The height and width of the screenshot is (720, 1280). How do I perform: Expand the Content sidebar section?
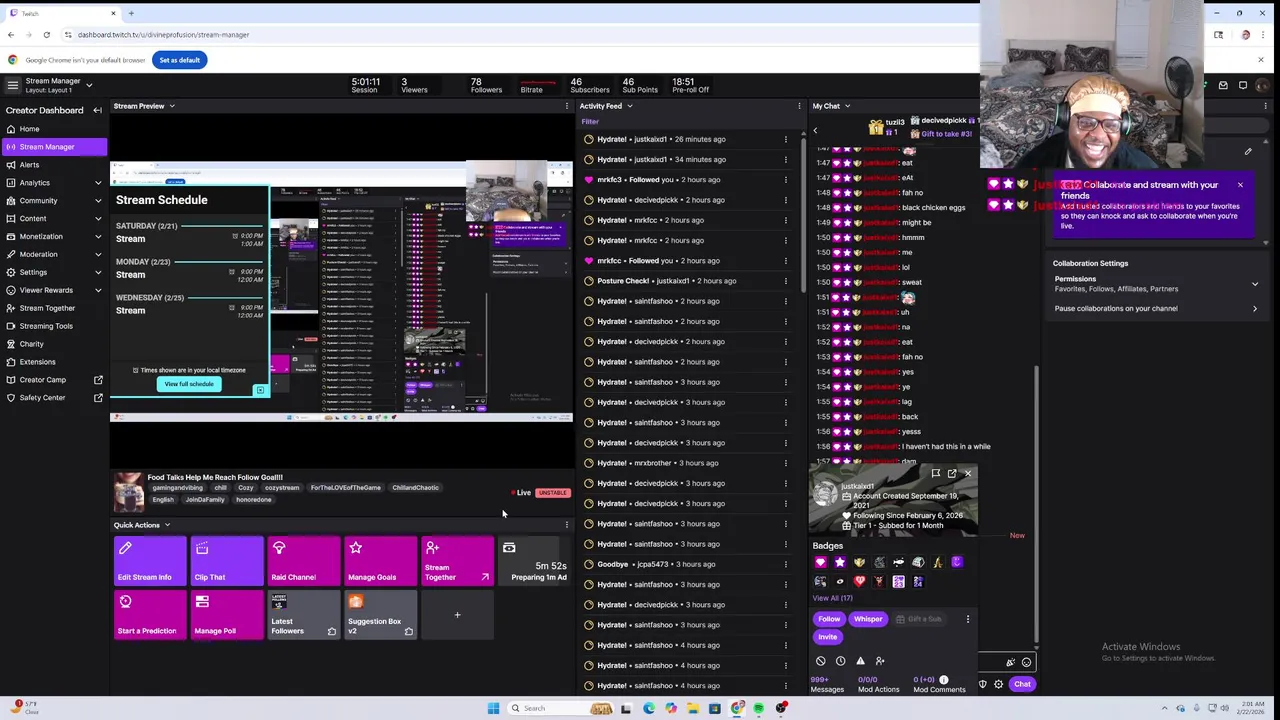click(x=98, y=219)
